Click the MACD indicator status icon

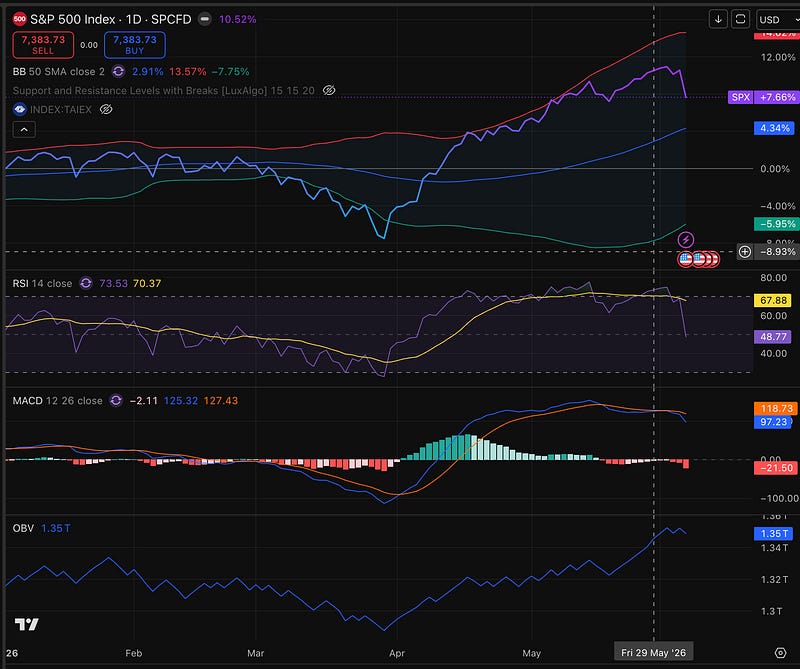[116, 401]
